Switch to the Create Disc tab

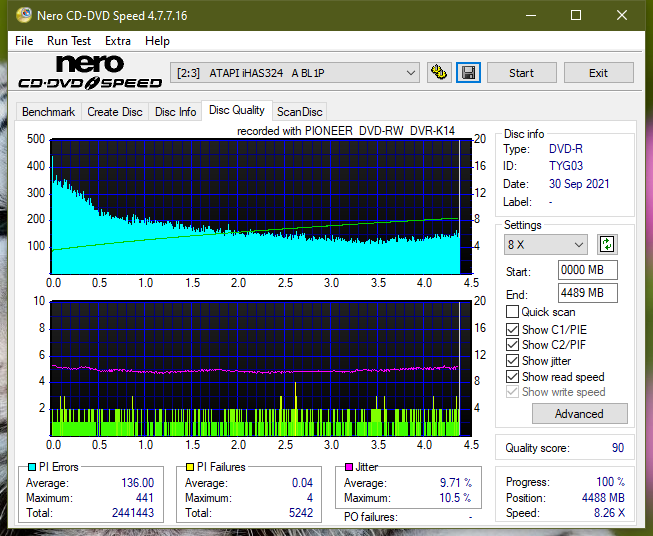click(115, 112)
